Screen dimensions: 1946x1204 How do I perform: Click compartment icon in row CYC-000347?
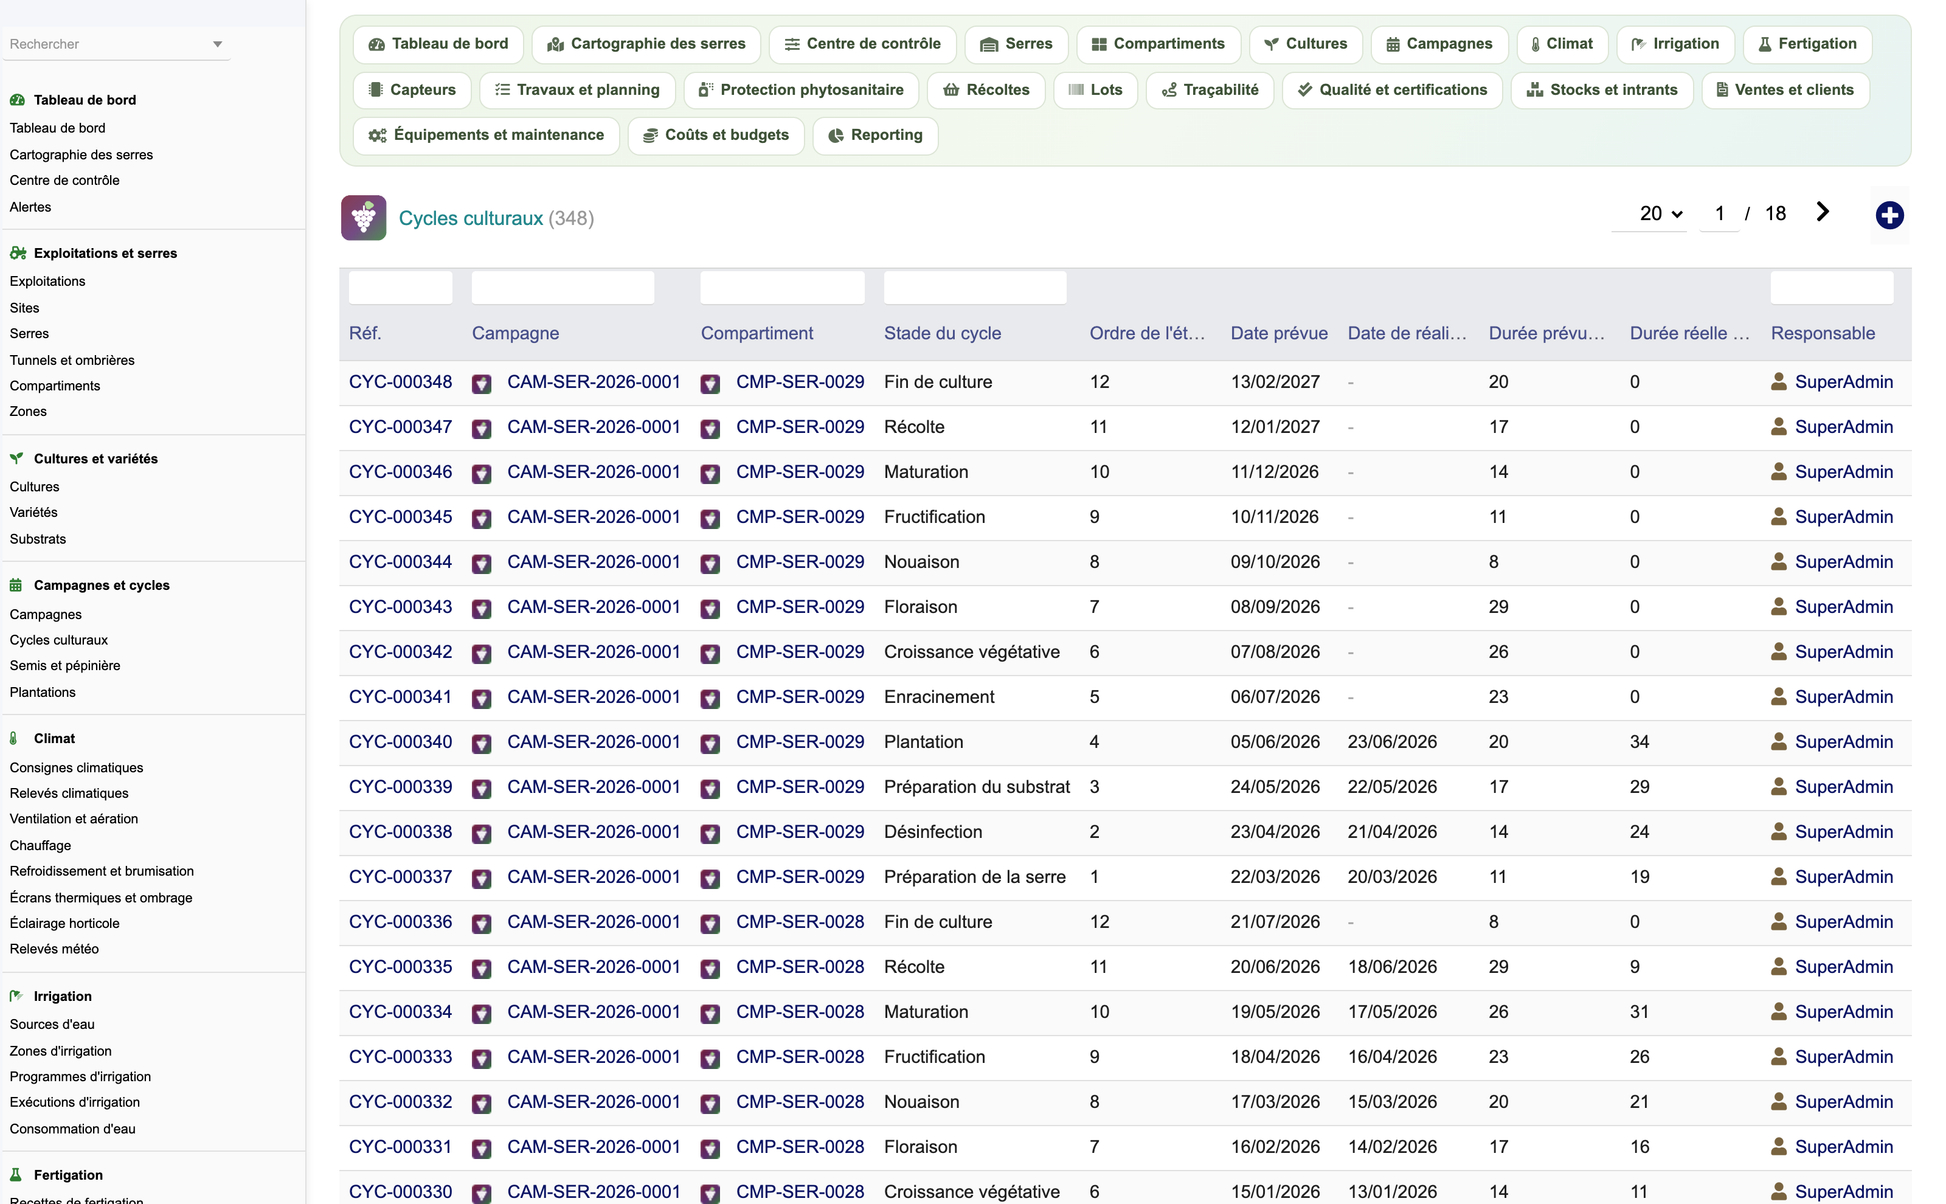tap(711, 428)
